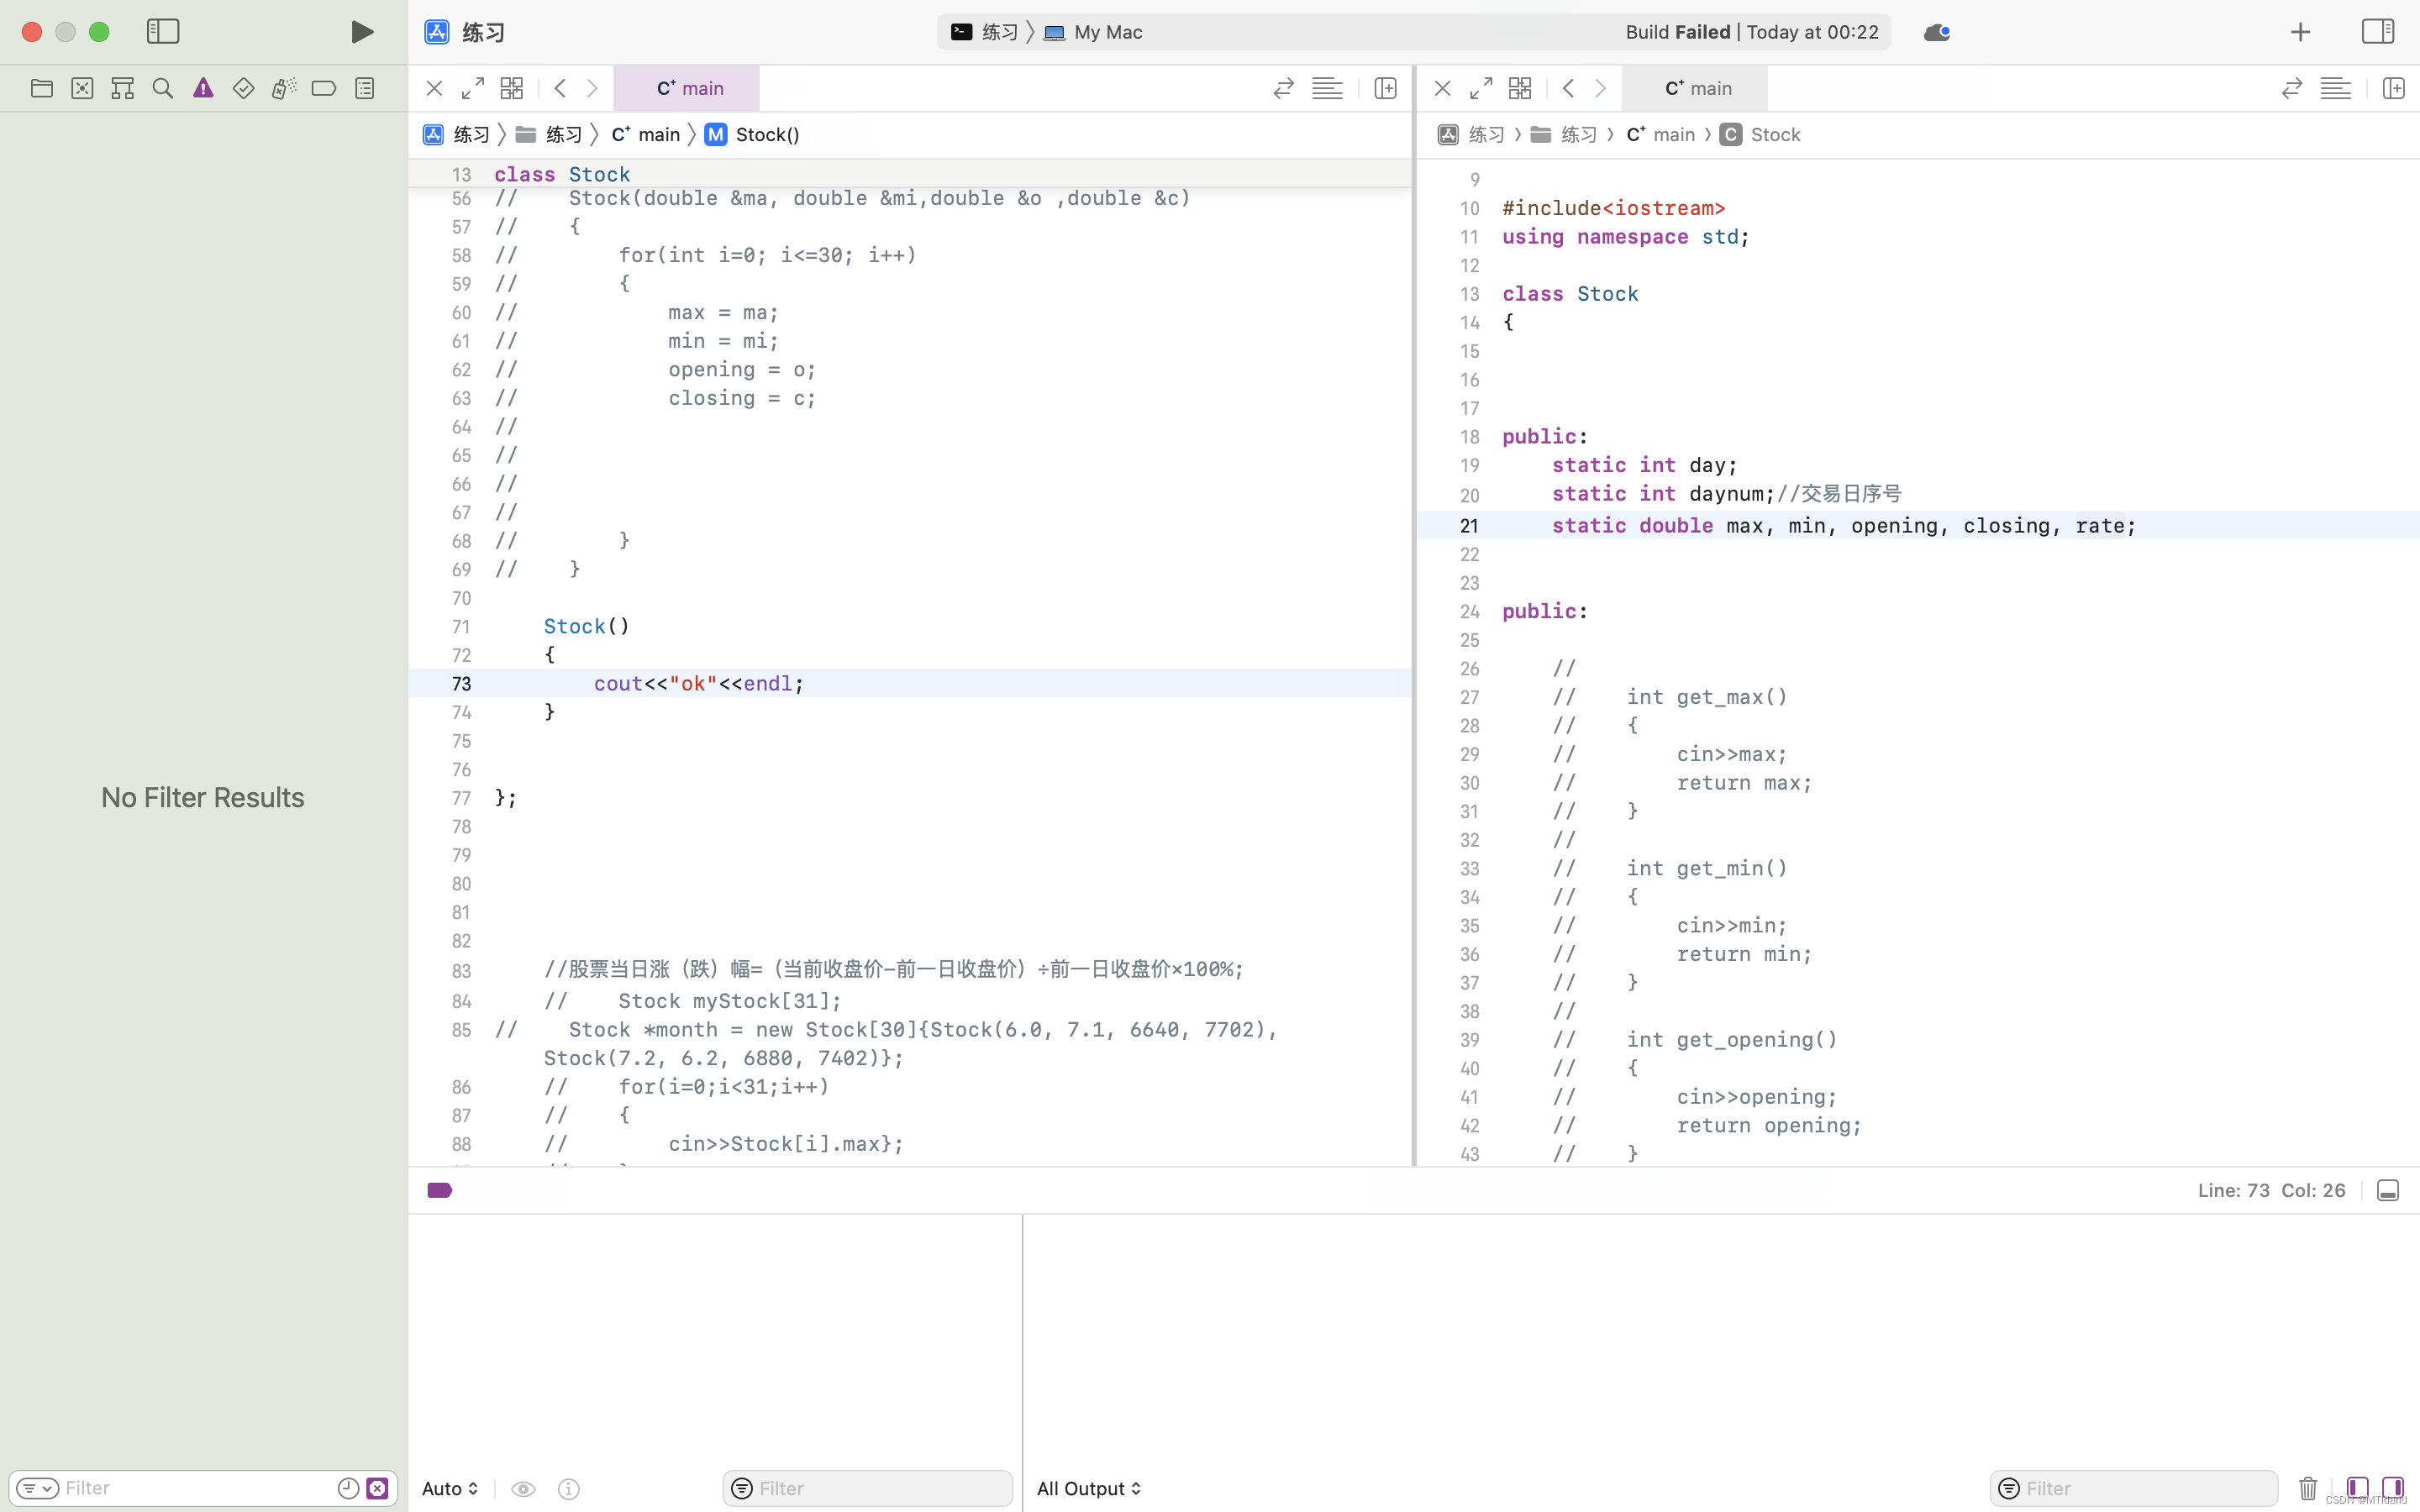The height and width of the screenshot is (1512, 2420).
Task: Toggle Quick Look eye icon in debug bar
Action: pyautogui.click(x=524, y=1489)
